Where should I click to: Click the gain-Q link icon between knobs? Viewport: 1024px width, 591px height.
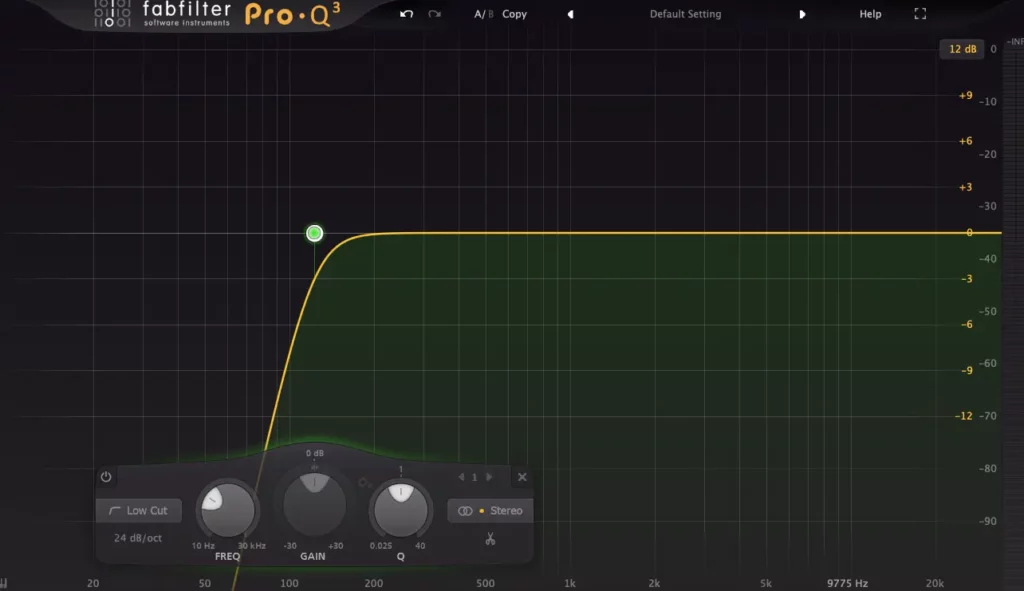(x=364, y=483)
